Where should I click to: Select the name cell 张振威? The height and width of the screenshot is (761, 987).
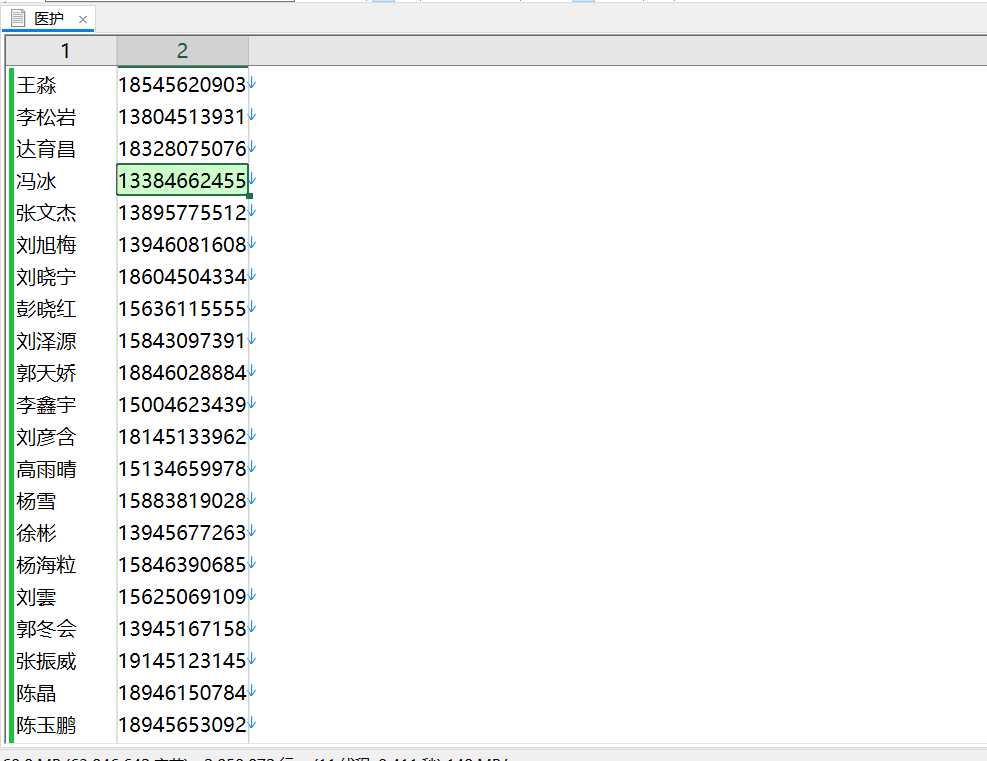click(x=46, y=661)
